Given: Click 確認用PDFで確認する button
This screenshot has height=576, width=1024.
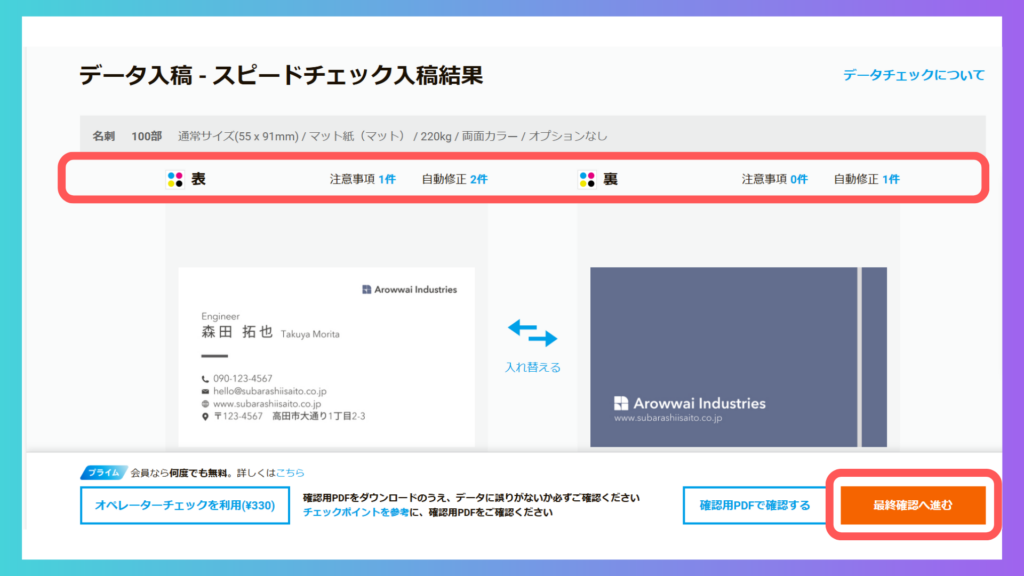Looking at the screenshot, I should point(754,505).
